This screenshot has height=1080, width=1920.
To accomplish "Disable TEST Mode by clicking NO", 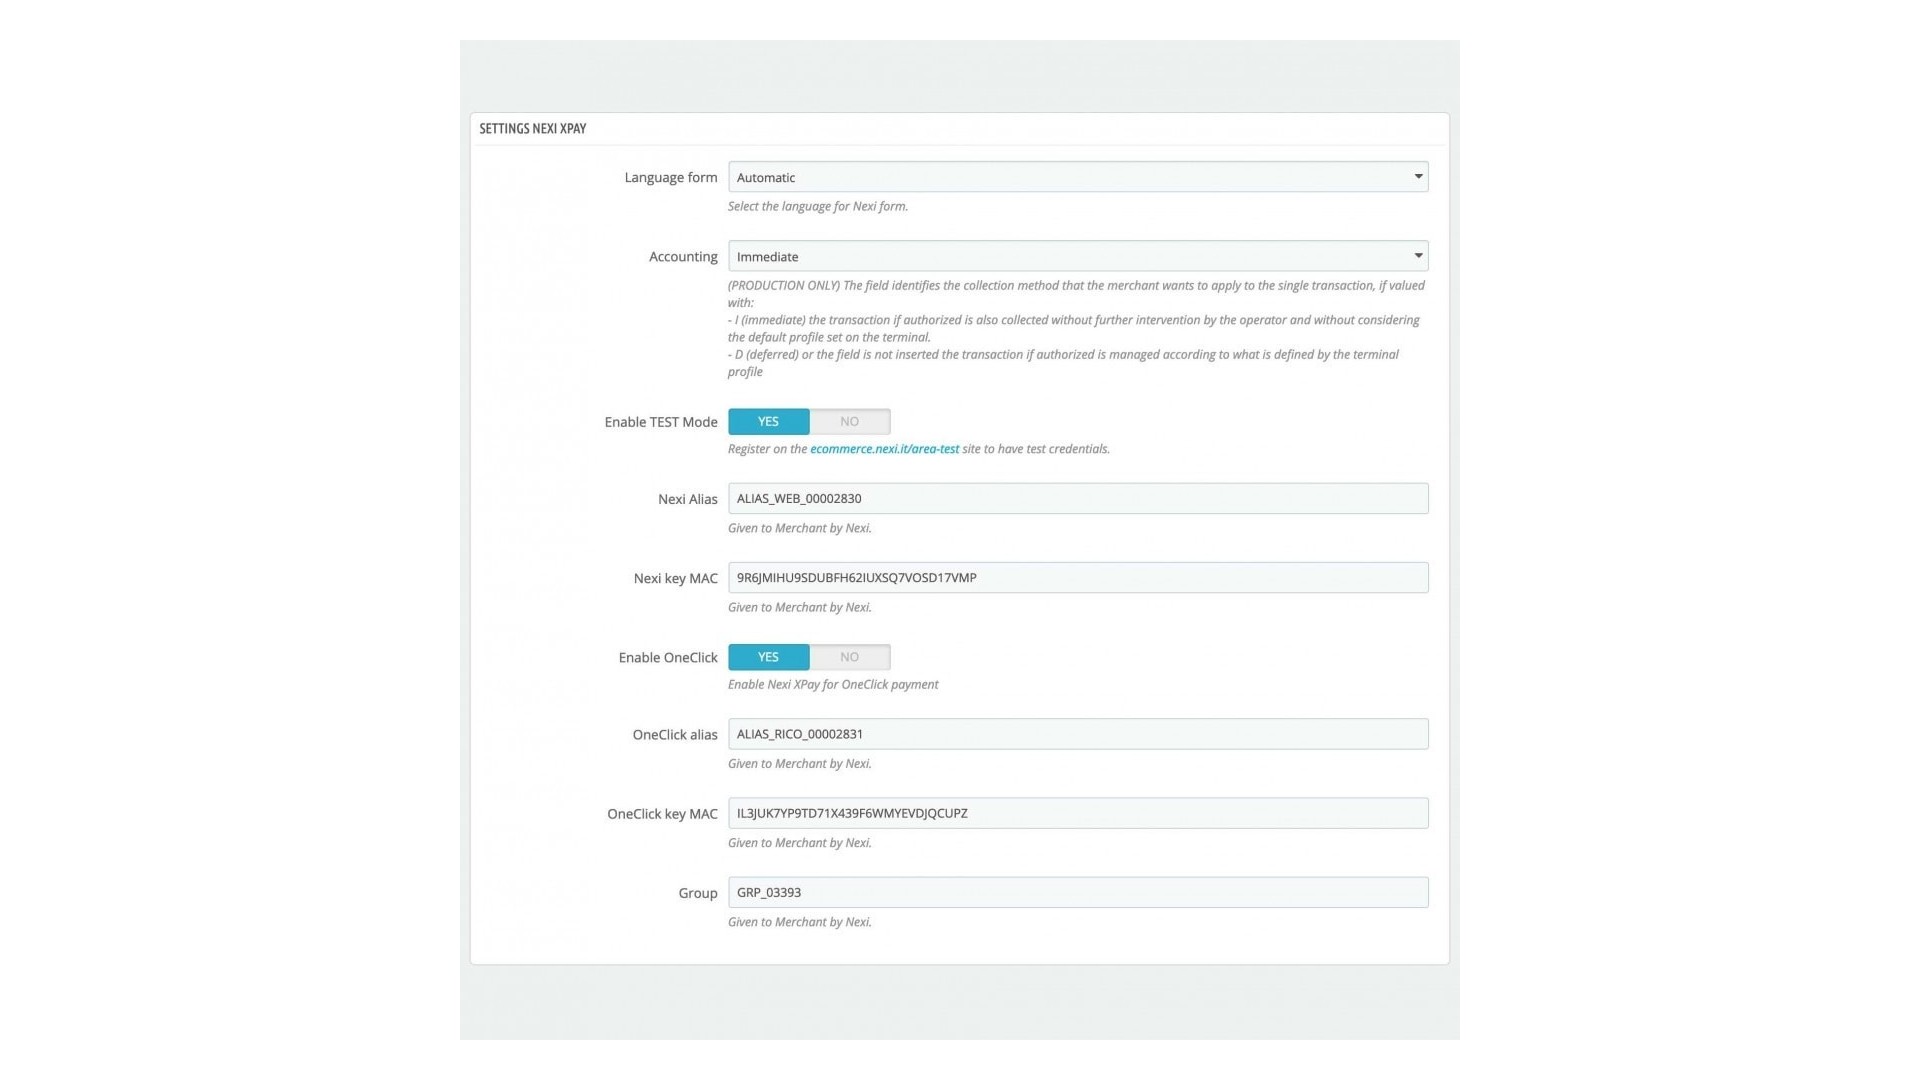I will click(x=849, y=421).
